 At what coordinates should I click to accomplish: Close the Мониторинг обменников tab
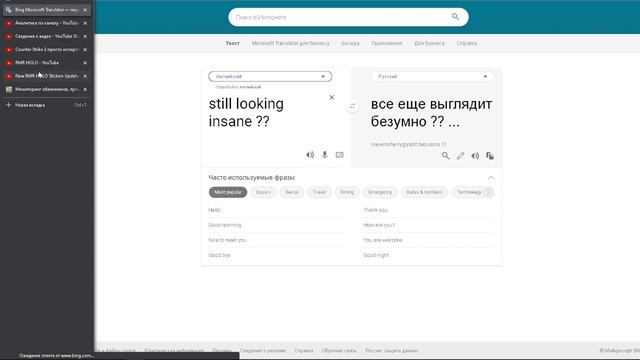85,89
